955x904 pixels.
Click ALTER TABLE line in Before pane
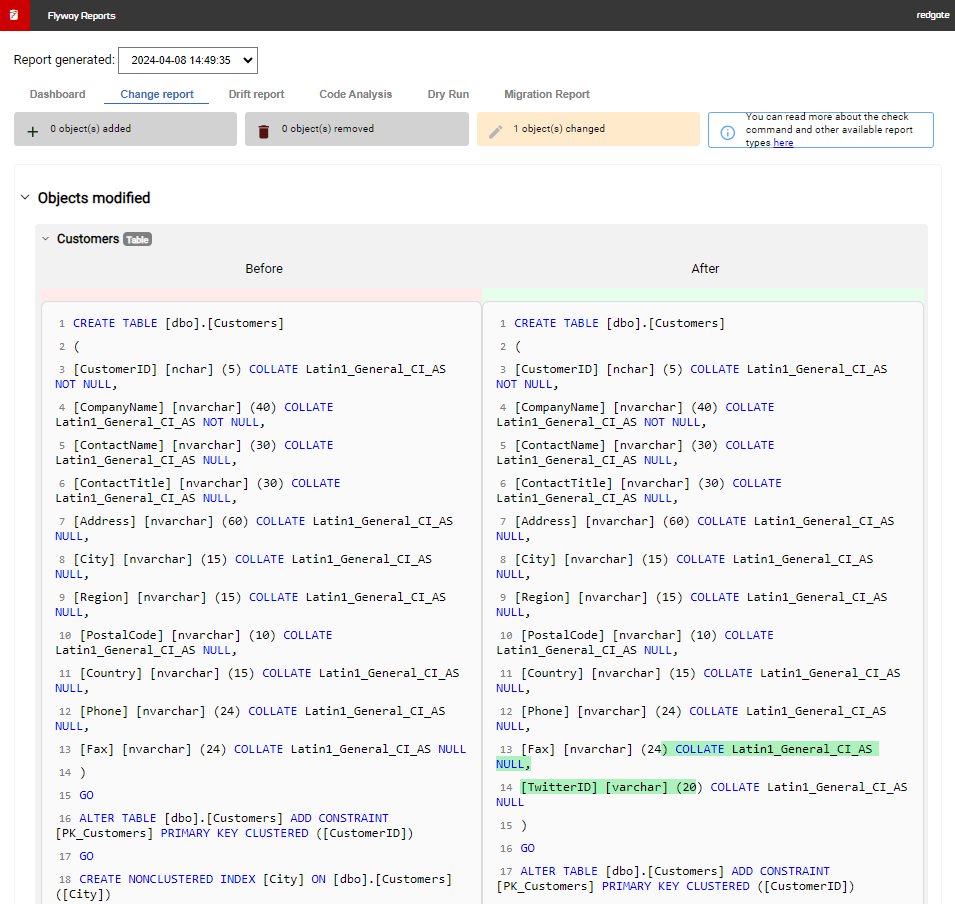coord(234,825)
